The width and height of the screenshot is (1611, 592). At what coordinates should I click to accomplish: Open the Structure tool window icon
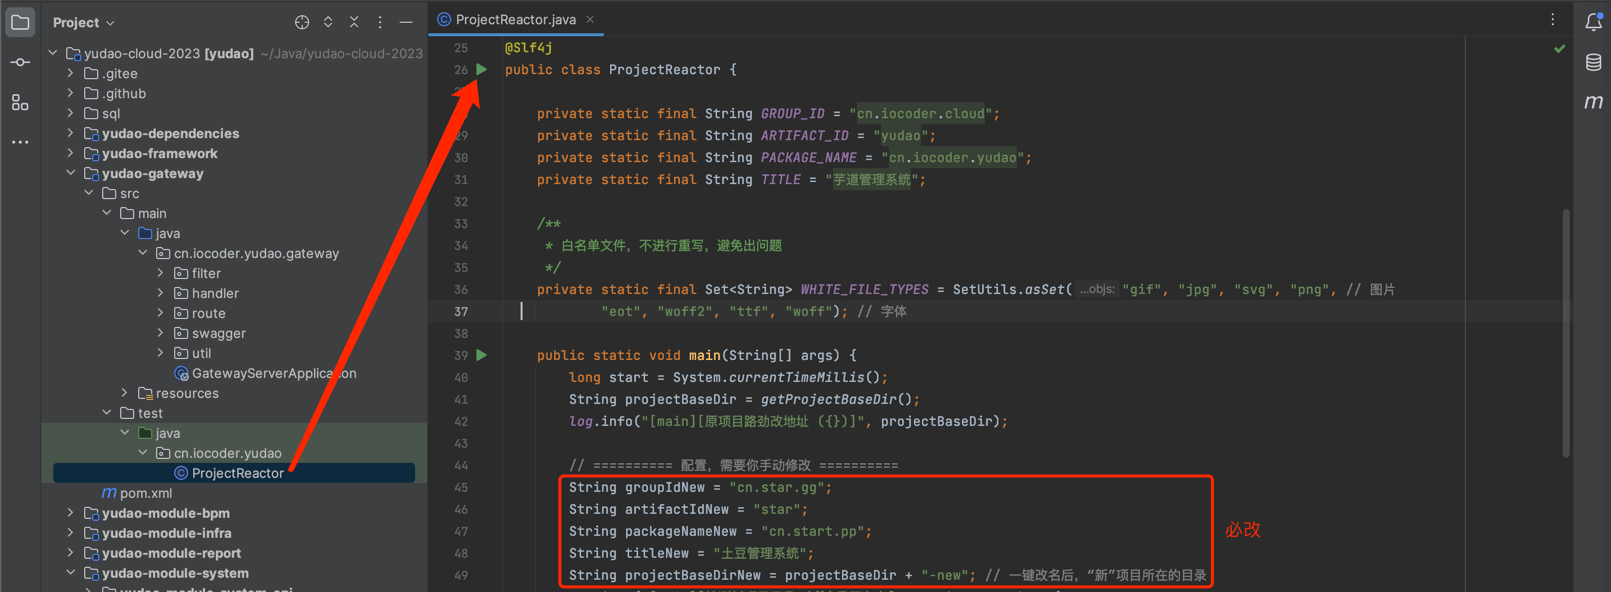pos(20,102)
